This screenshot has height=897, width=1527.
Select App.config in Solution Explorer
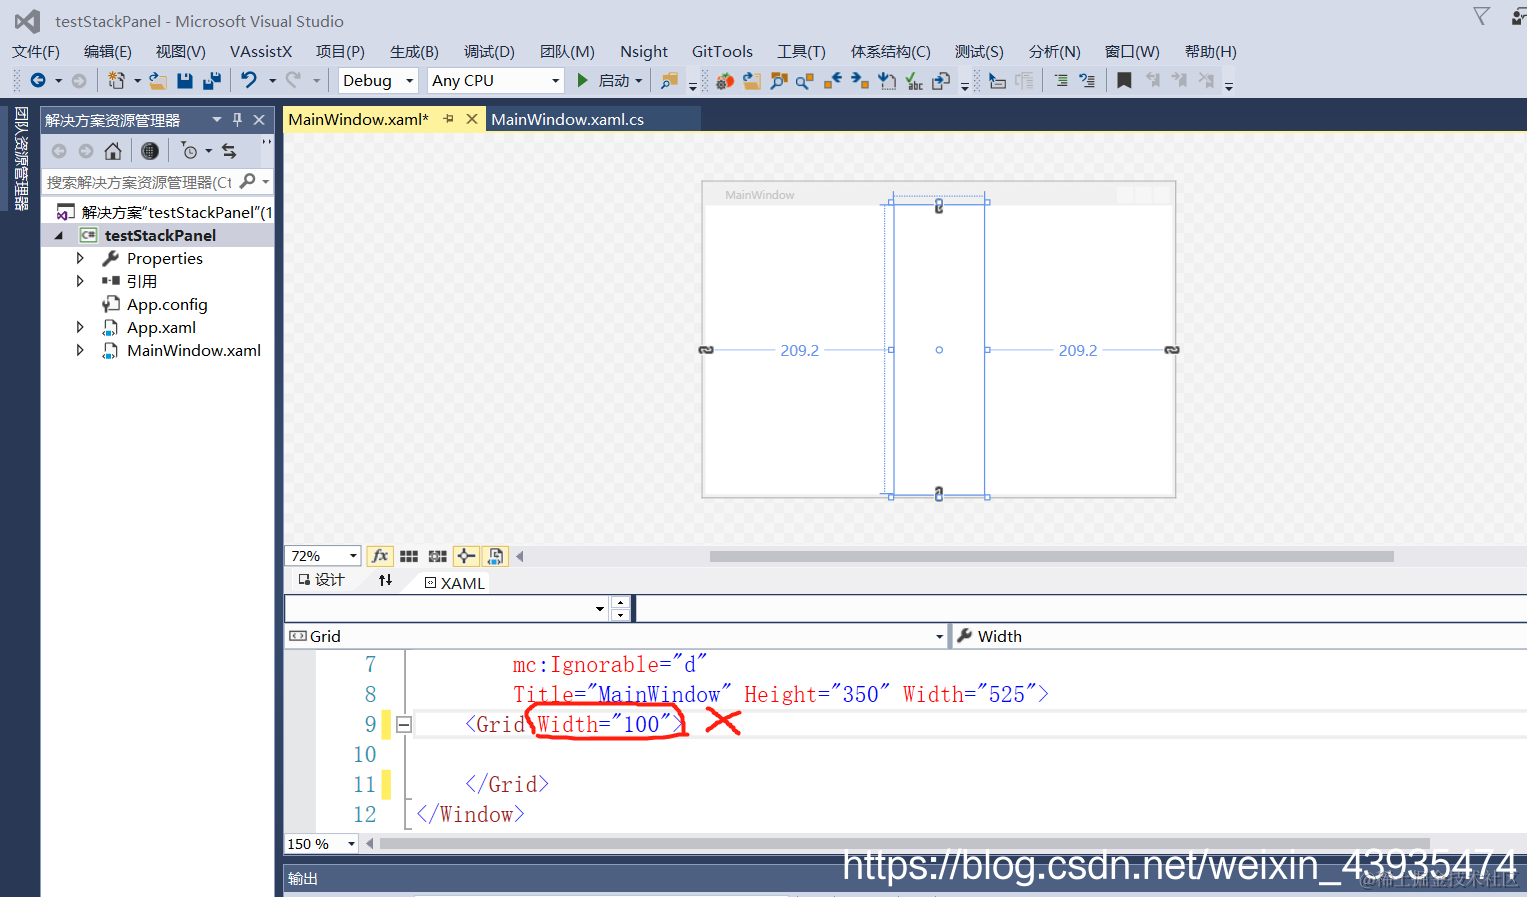coord(167,304)
